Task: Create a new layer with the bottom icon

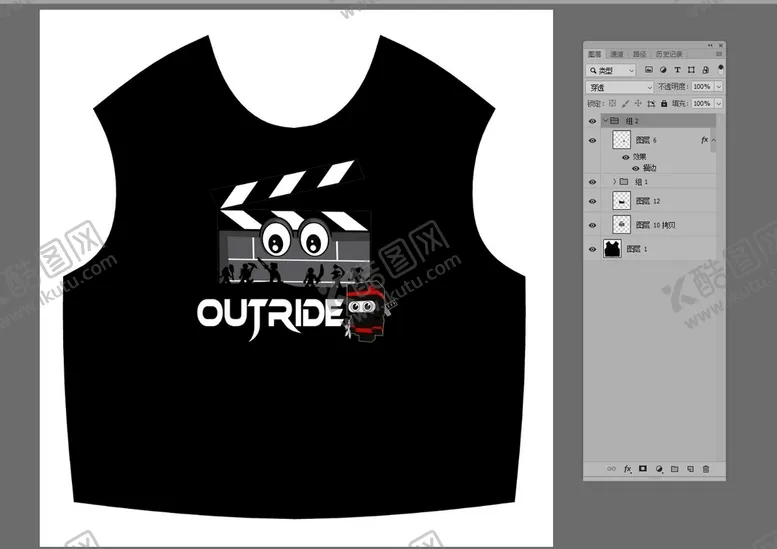Action: 690,468
